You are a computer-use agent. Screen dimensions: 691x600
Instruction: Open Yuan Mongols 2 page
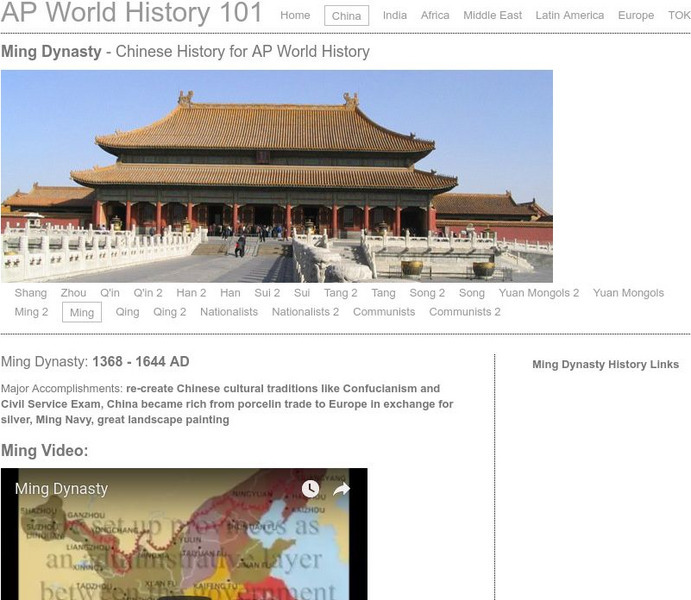coord(539,293)
